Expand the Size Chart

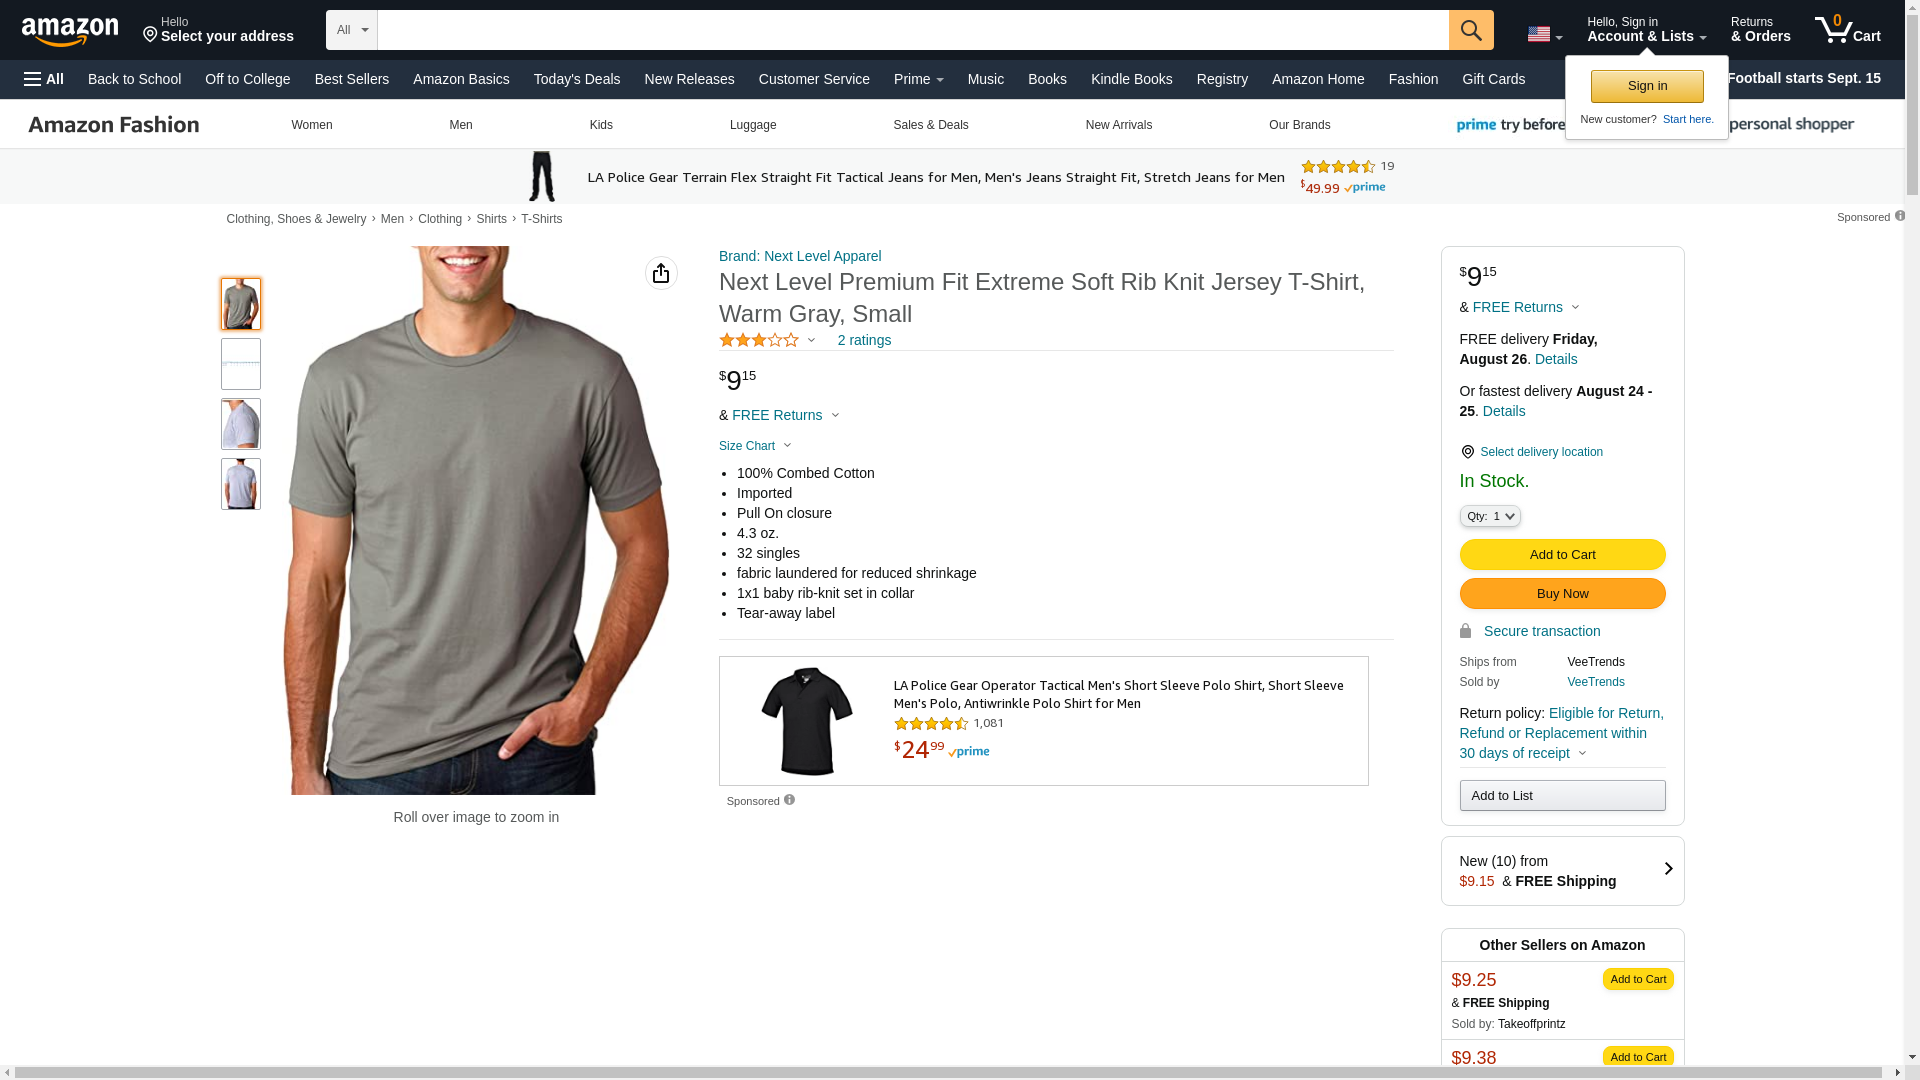pos(755,446)
